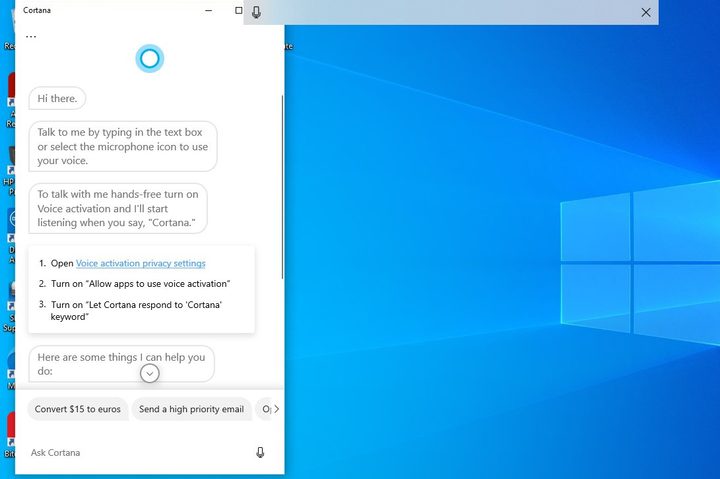Viewport: 720px width, 479px height.
Task: Click the scroll-down chevron circle button
Action: pos(150,373)
